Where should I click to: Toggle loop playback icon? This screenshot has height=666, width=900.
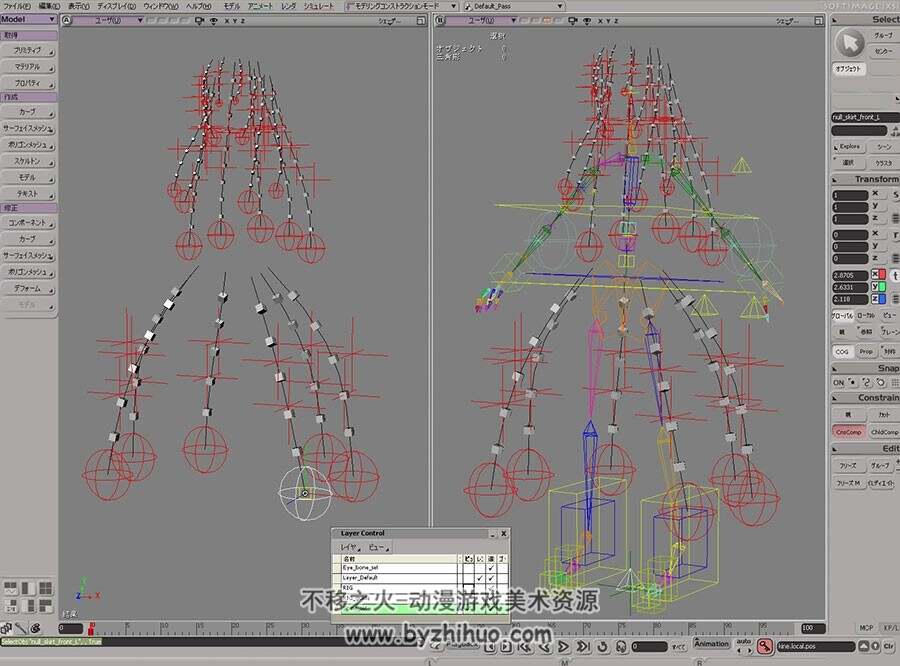[602, 647]
